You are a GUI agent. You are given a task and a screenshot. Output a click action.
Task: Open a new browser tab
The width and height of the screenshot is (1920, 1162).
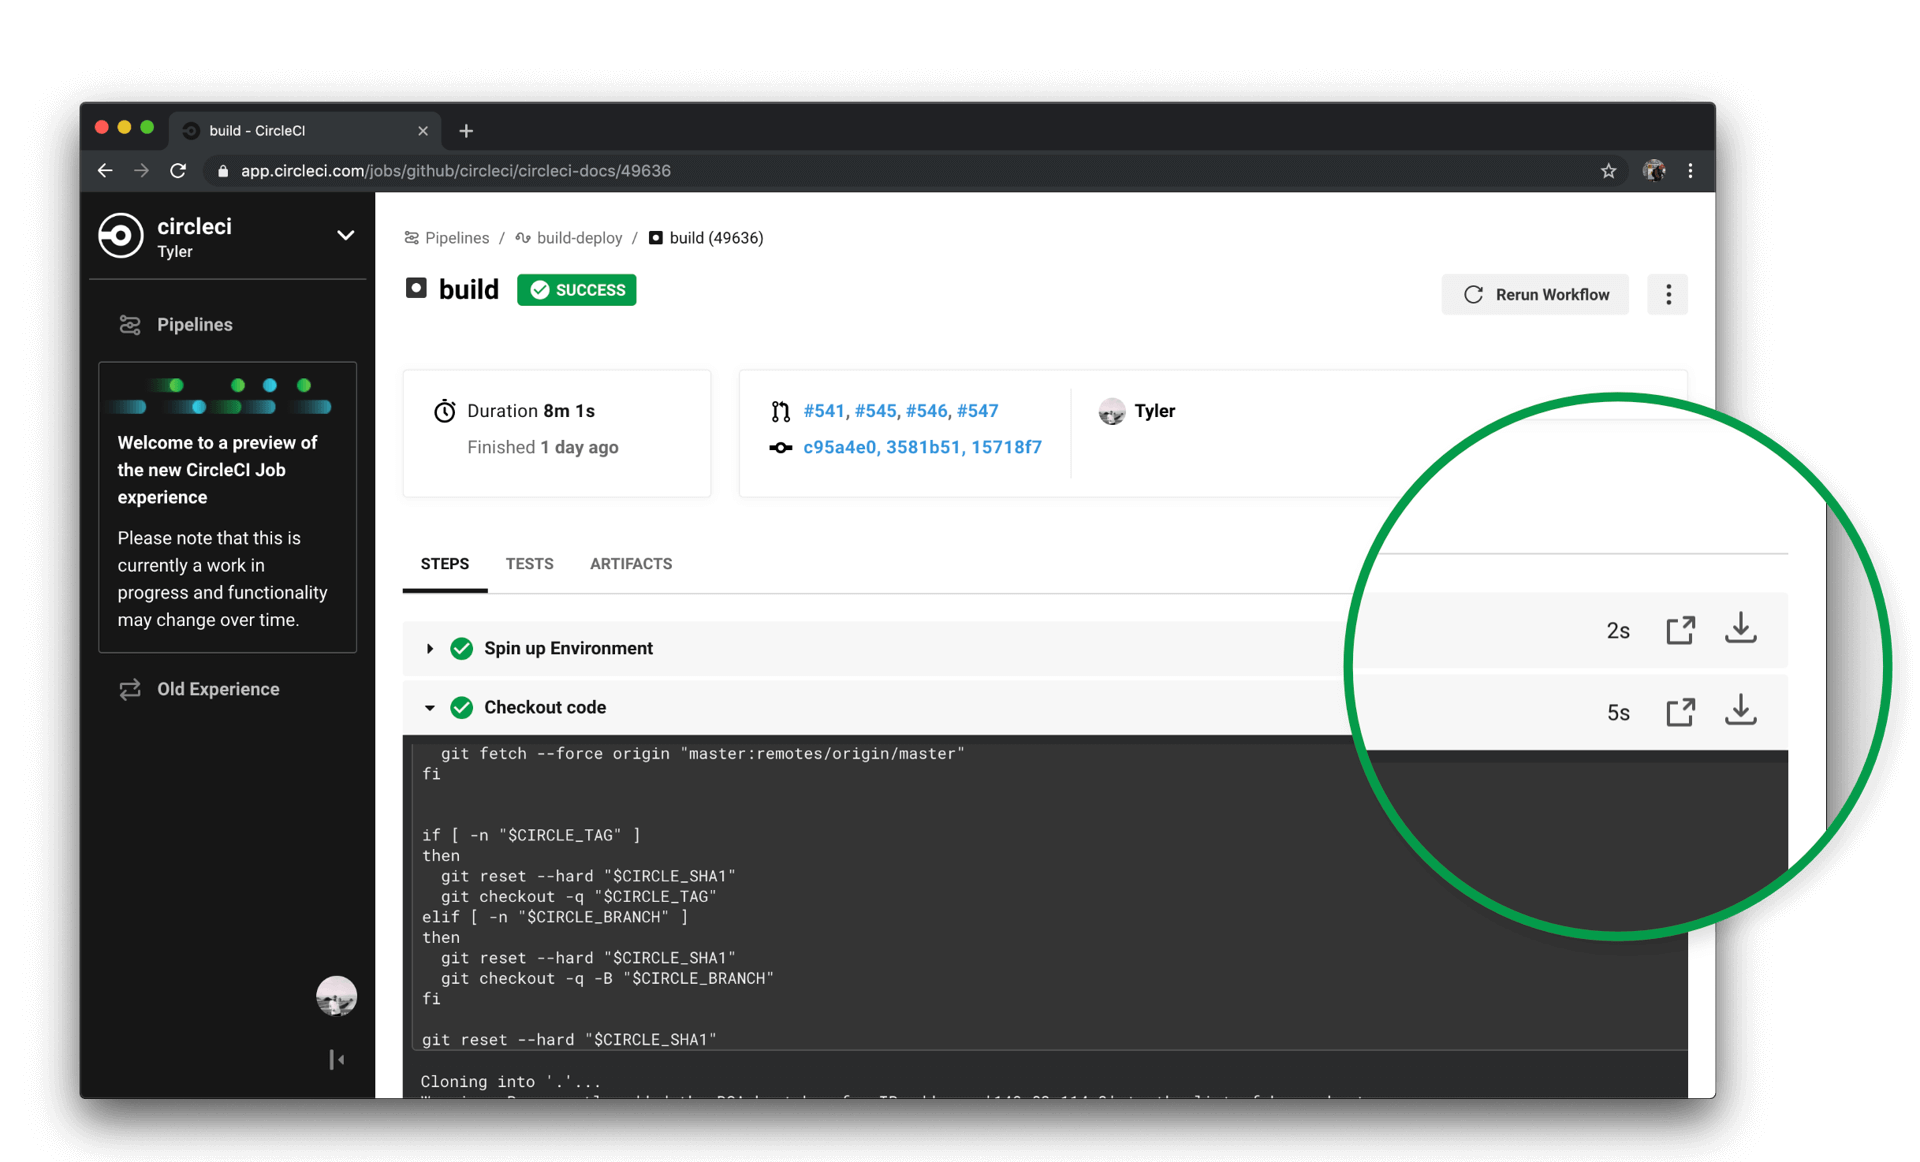click(466, 131)
